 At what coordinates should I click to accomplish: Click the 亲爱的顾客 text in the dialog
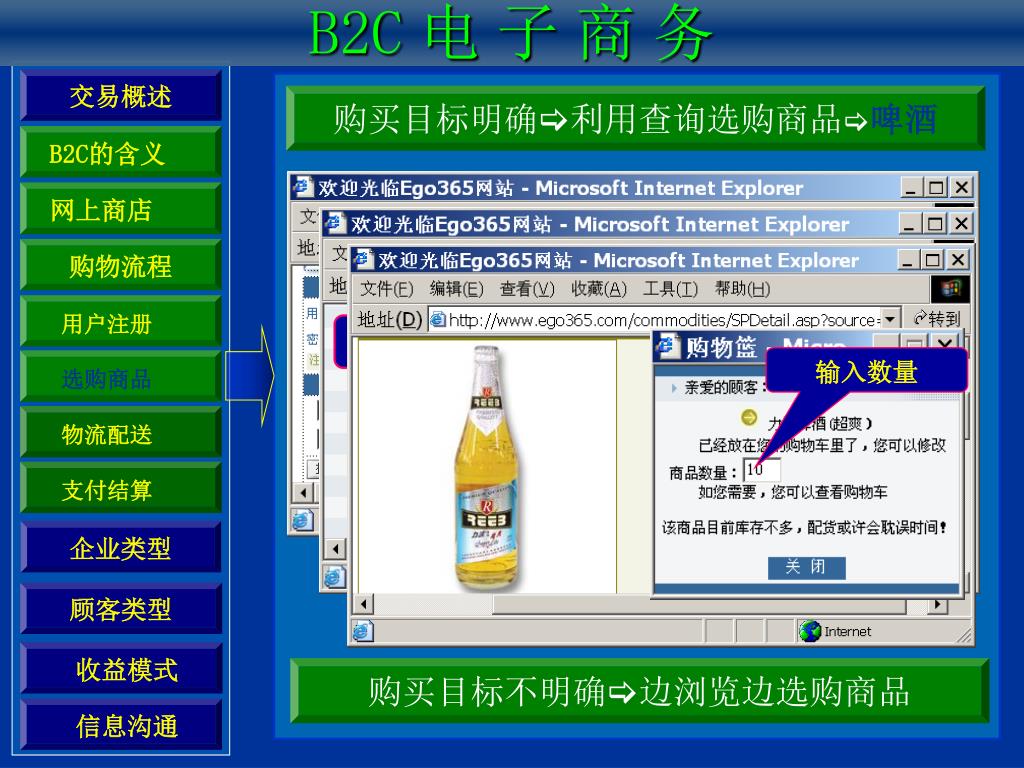720,387
